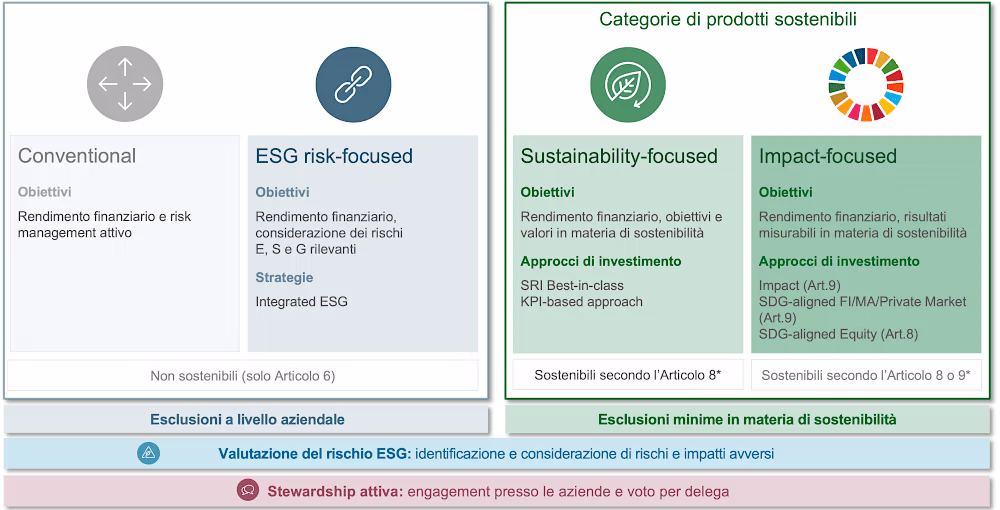Click SRI Best-in-class approach text

(x=572, y=286)
